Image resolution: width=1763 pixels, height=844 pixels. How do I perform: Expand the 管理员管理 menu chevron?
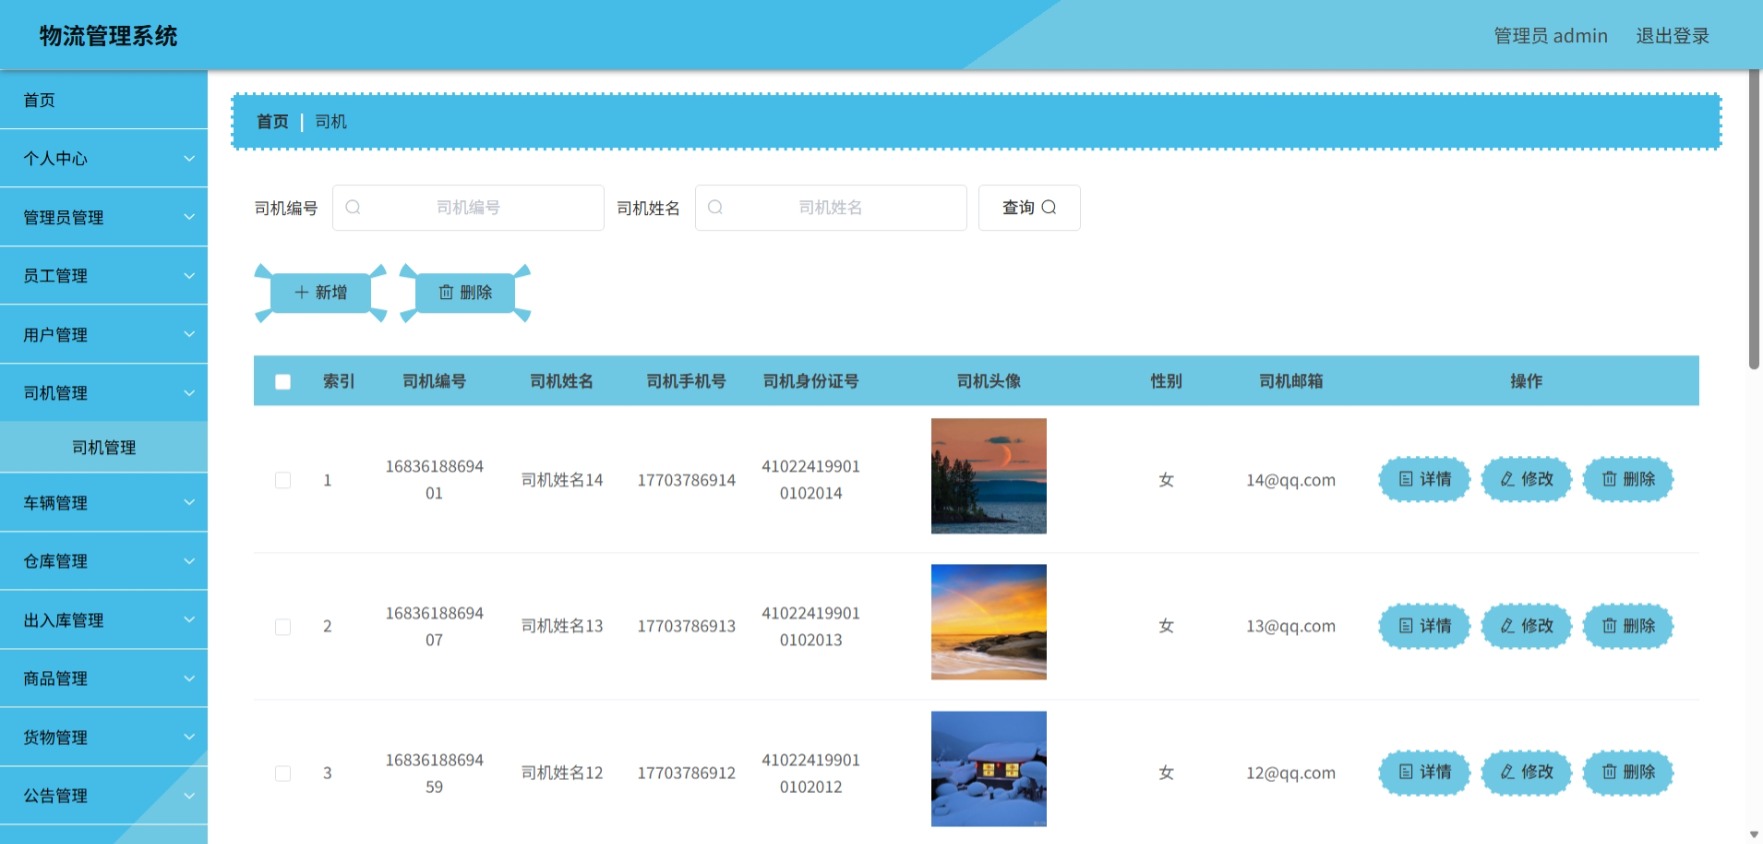click(x=189, y=217)
